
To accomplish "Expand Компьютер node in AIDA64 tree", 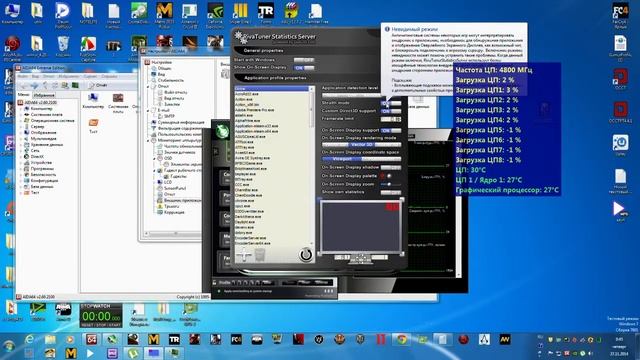I will click(21, 109).
